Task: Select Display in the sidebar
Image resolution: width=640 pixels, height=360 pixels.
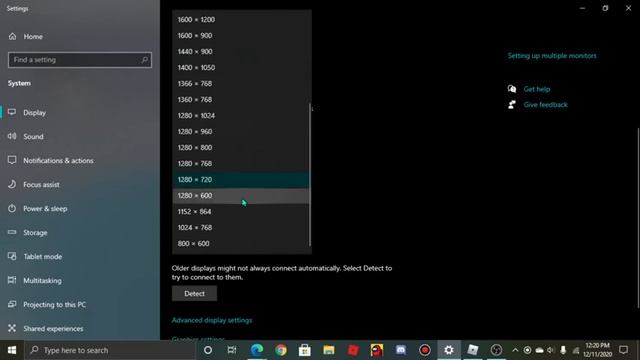Action: 34,113
